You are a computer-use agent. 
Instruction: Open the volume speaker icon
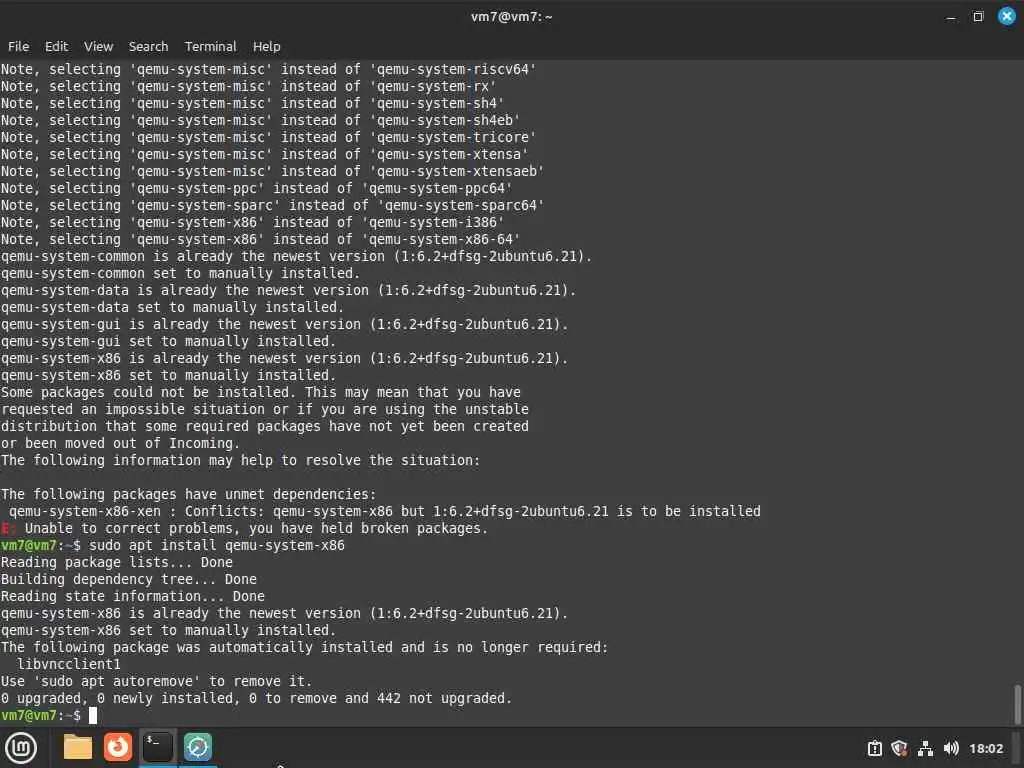pos(951,748)
